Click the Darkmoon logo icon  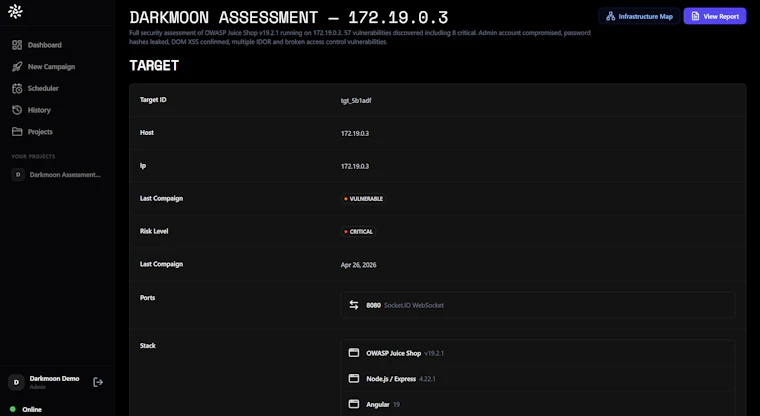point(16,12)
